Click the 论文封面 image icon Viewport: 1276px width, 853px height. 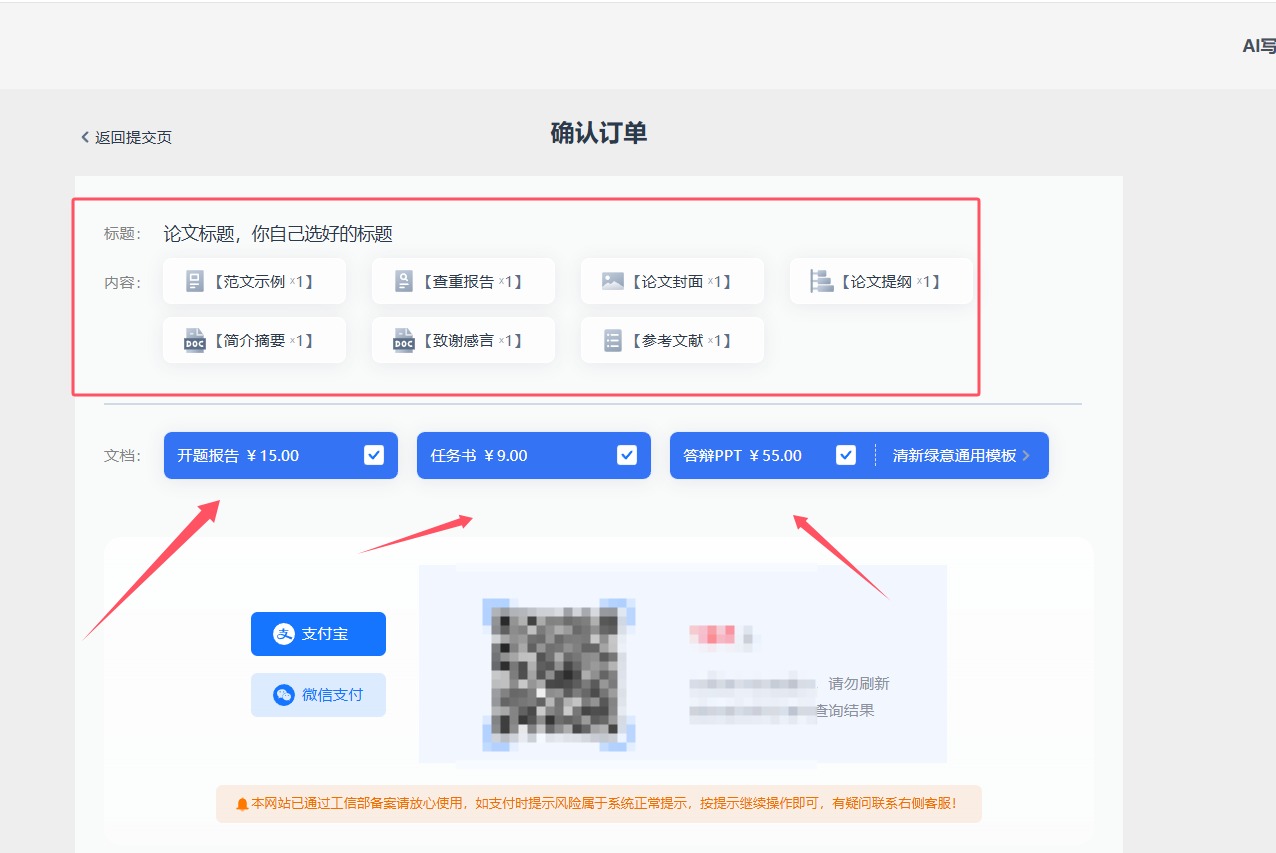[613, 282]
